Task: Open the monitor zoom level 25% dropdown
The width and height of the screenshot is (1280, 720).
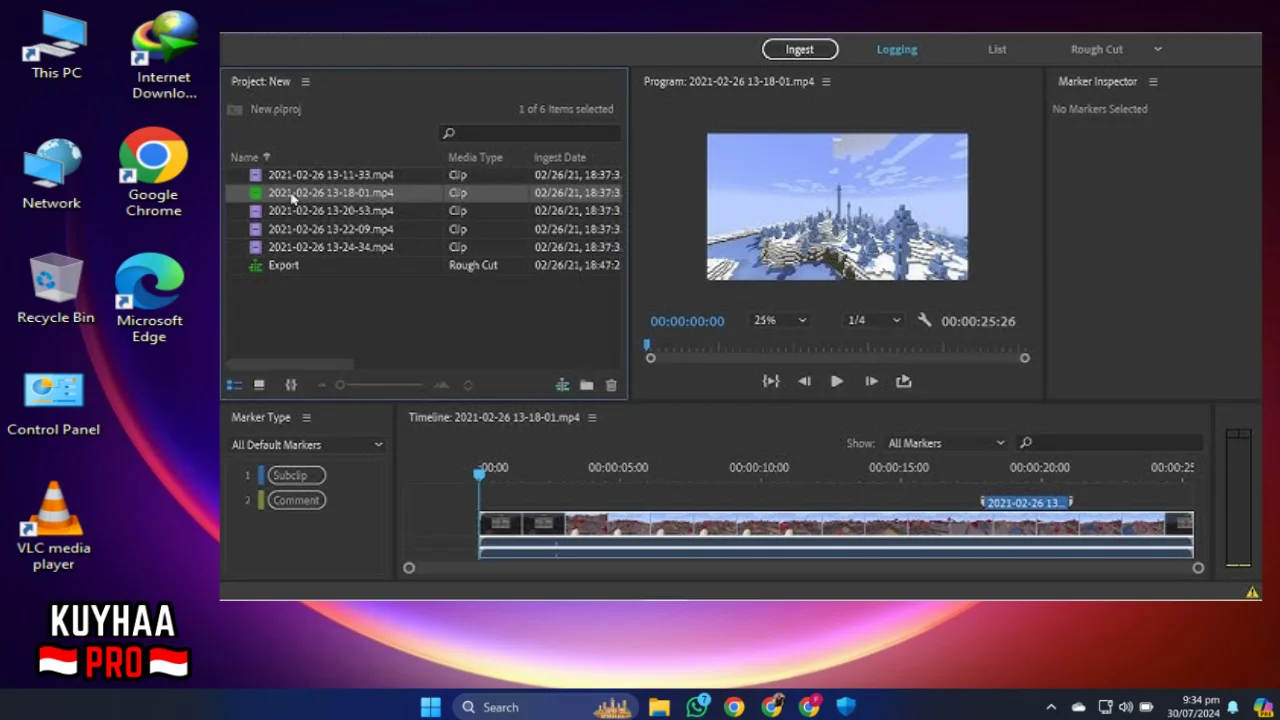Action: 780,321
